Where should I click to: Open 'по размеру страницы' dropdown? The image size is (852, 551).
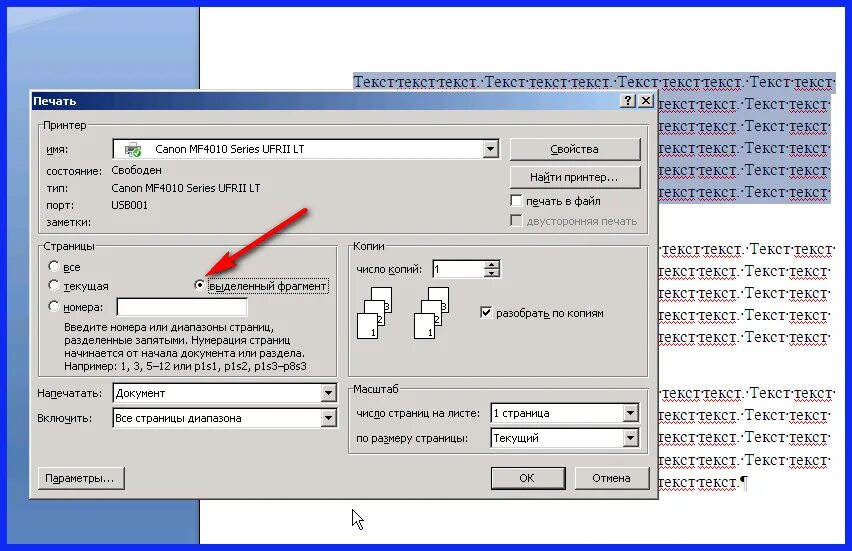[630, 438]
